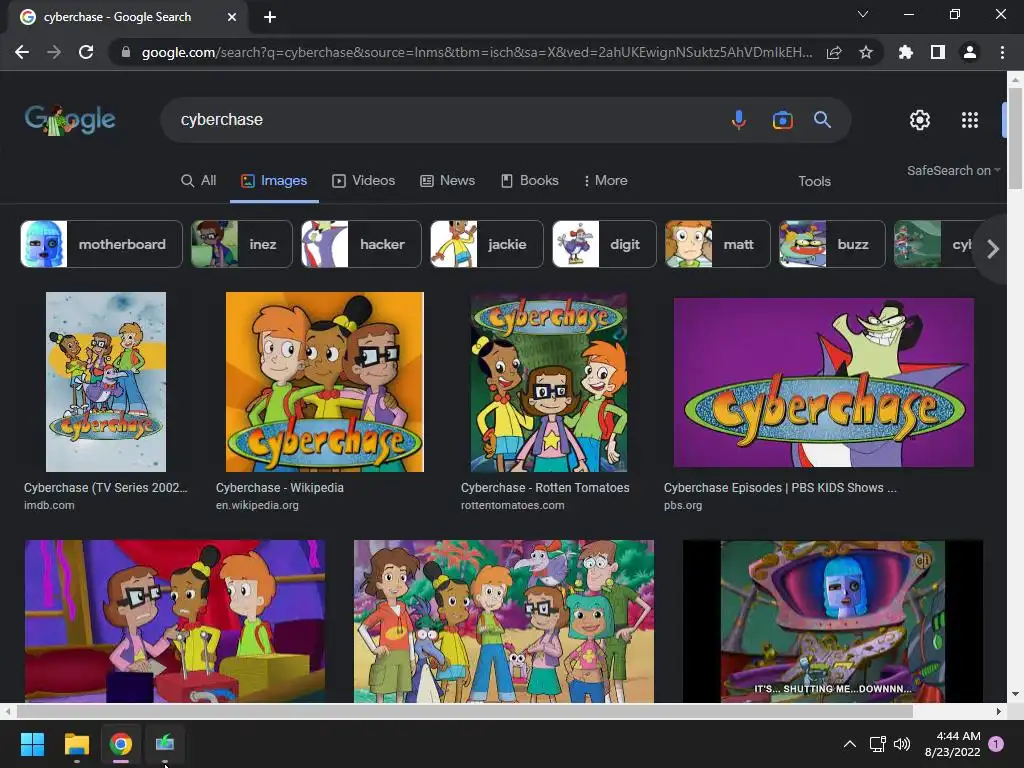
Task: Open the PBS Hacker logo thumbnail
Action: coord(824,383)
